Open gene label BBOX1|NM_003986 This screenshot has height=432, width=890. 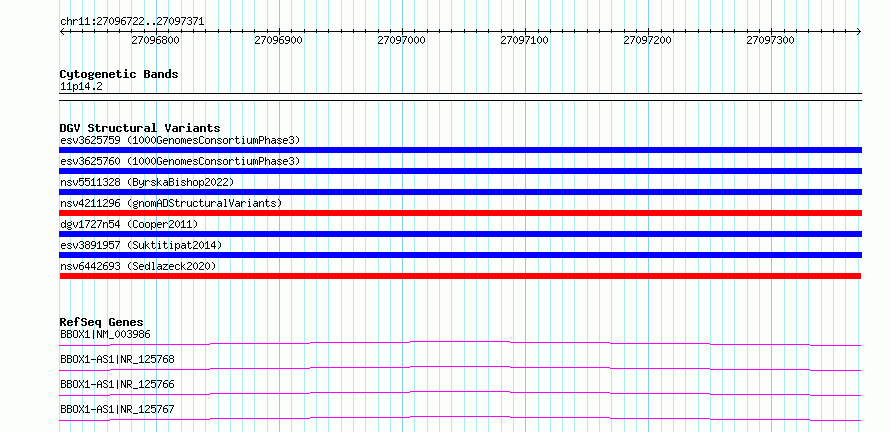(x=106, y=334)
